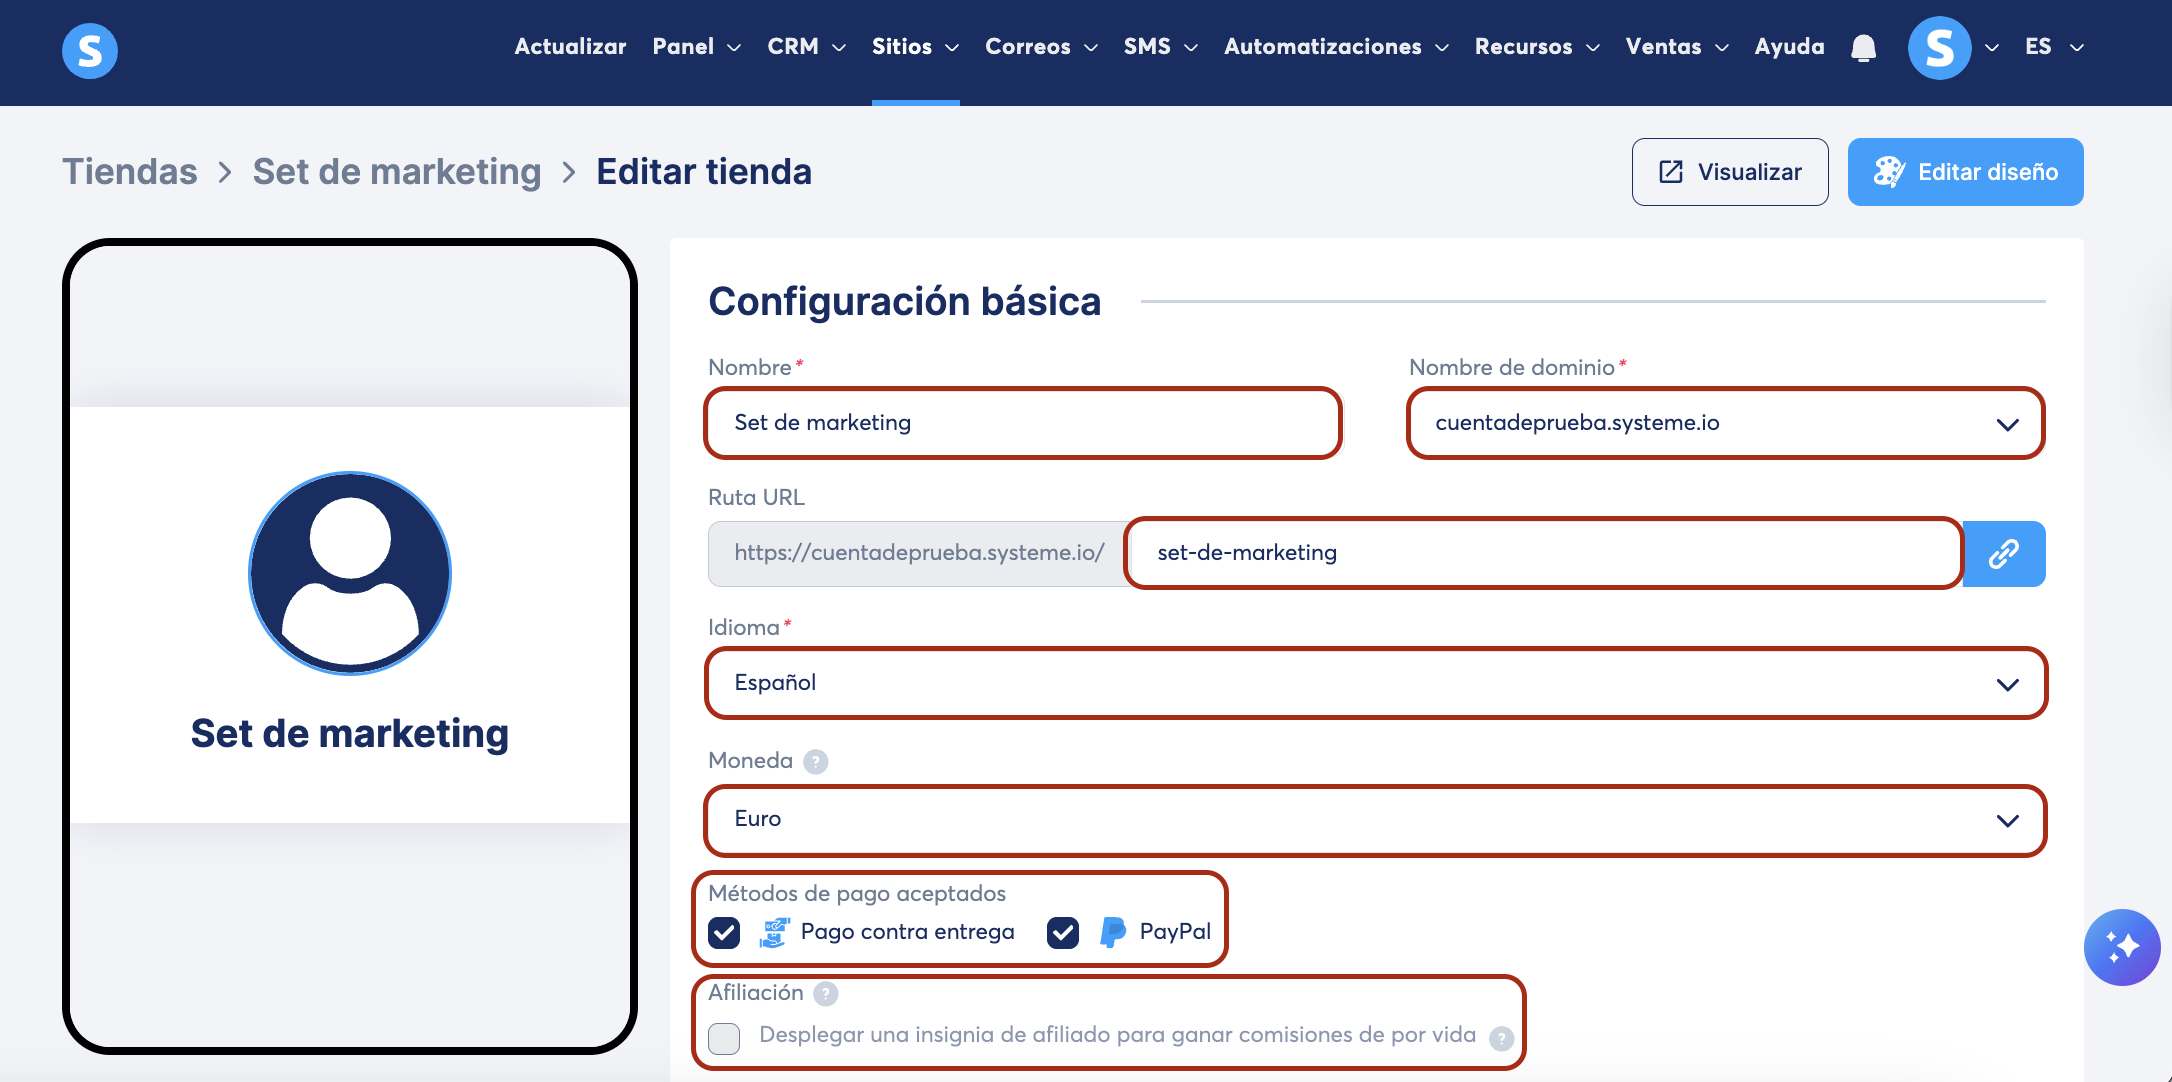Click the Afiliación help question icon
The height and width of the screenshot is (1082, 2172).
click(x=826, y=993)
